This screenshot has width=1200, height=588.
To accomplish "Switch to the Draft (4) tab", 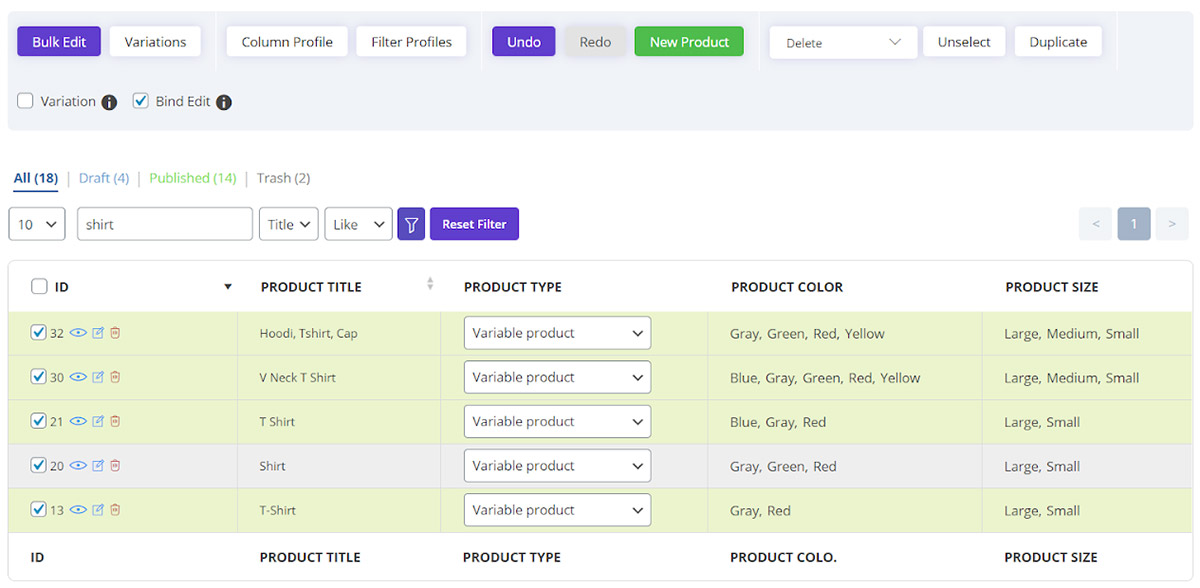I will 104,178.
